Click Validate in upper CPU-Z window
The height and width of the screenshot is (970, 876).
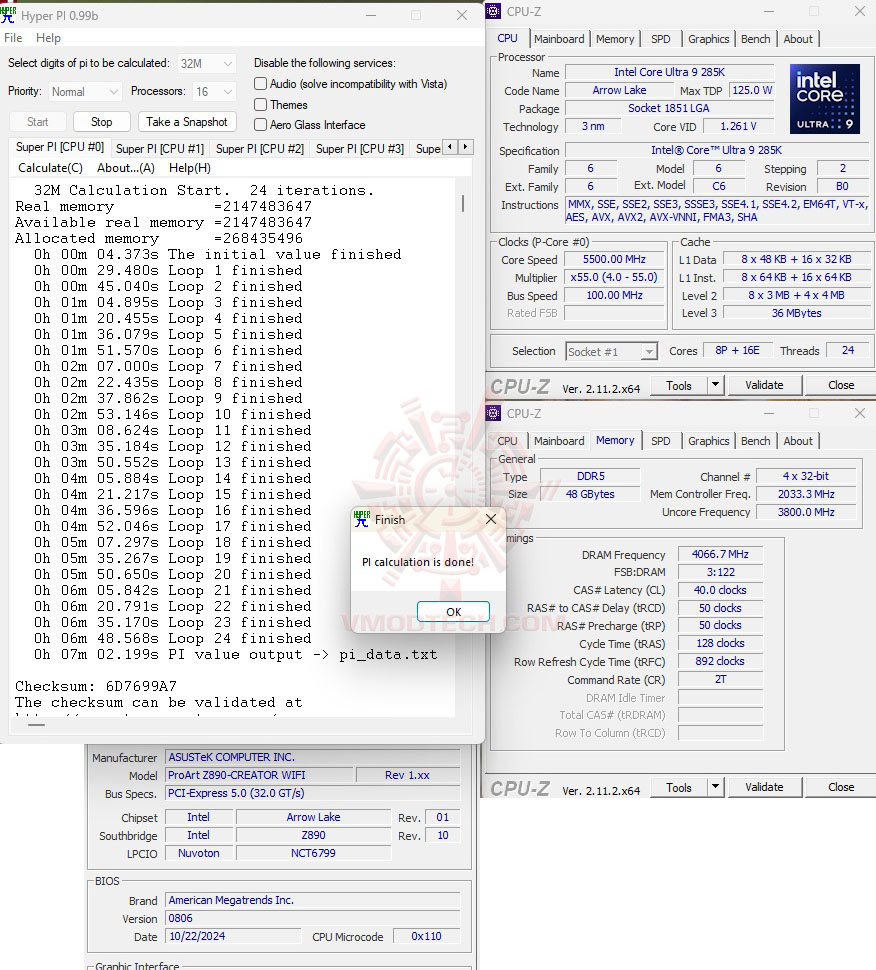[764, 385]
